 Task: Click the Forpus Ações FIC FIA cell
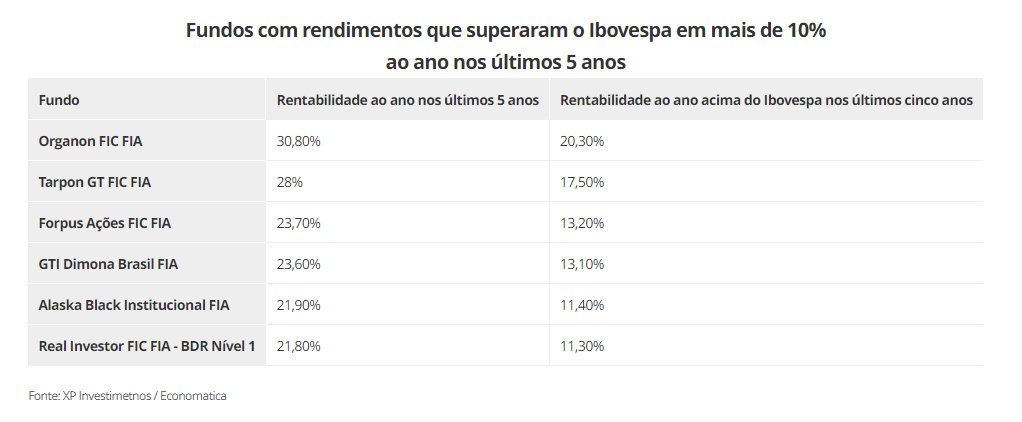tap(104, 223)
